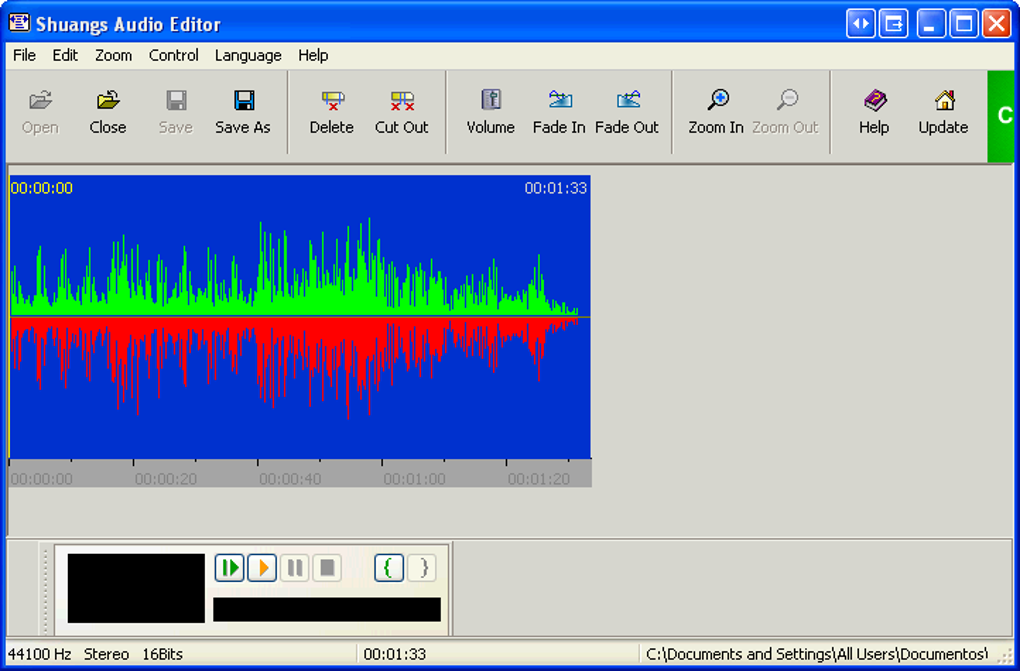Click the 00:01:33 status bar time
Image resolution: width=1020 pixels, height=671 pixels.
tap(395, 654)
